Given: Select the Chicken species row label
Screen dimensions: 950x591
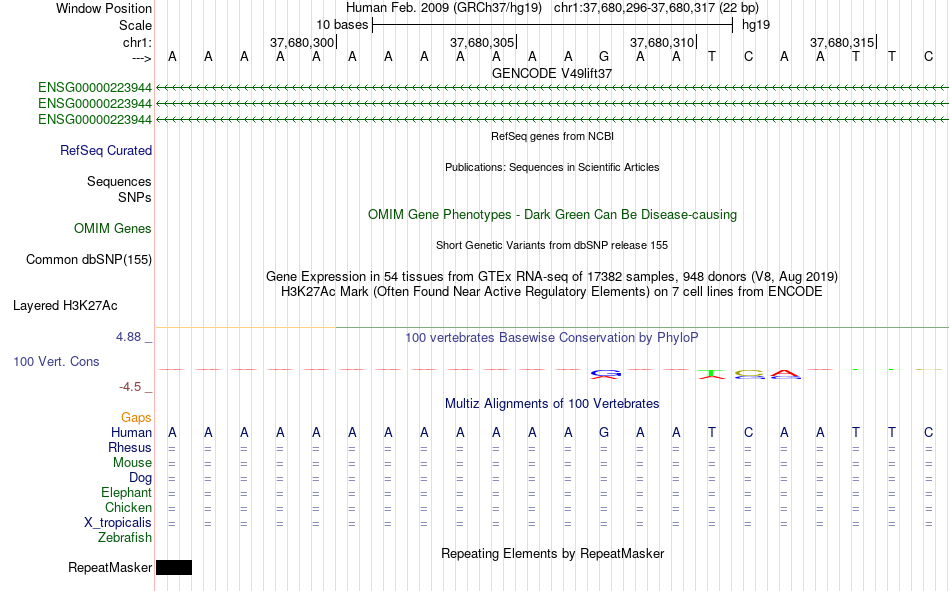Looking at the screenshot, I should click(x=128, y=507).
